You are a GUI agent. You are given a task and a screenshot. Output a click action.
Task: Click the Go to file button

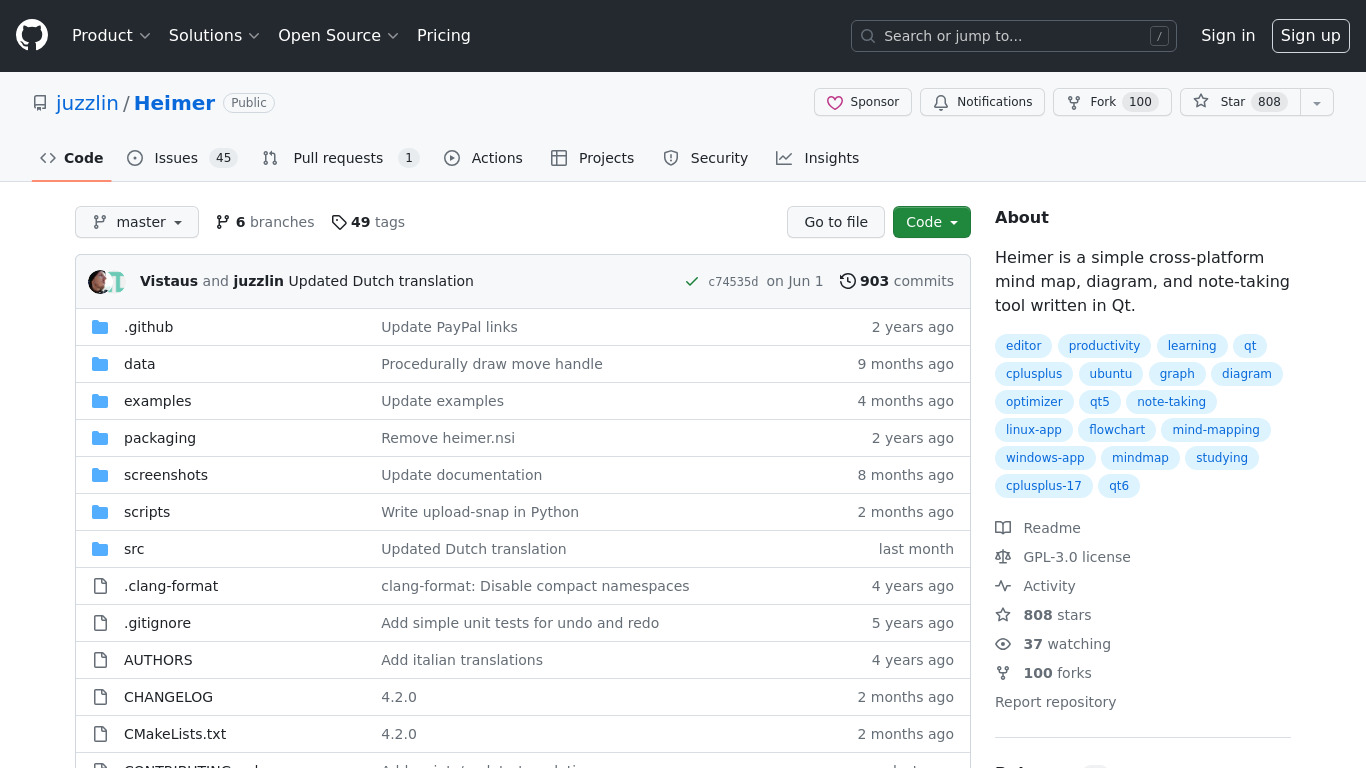(836, 222)
